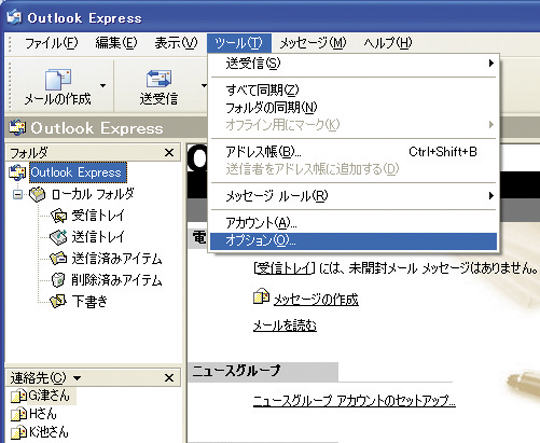This screenshot has width=540, height=443.
Task: Click the メッセージの作成 link
Action: click(316, 300)
